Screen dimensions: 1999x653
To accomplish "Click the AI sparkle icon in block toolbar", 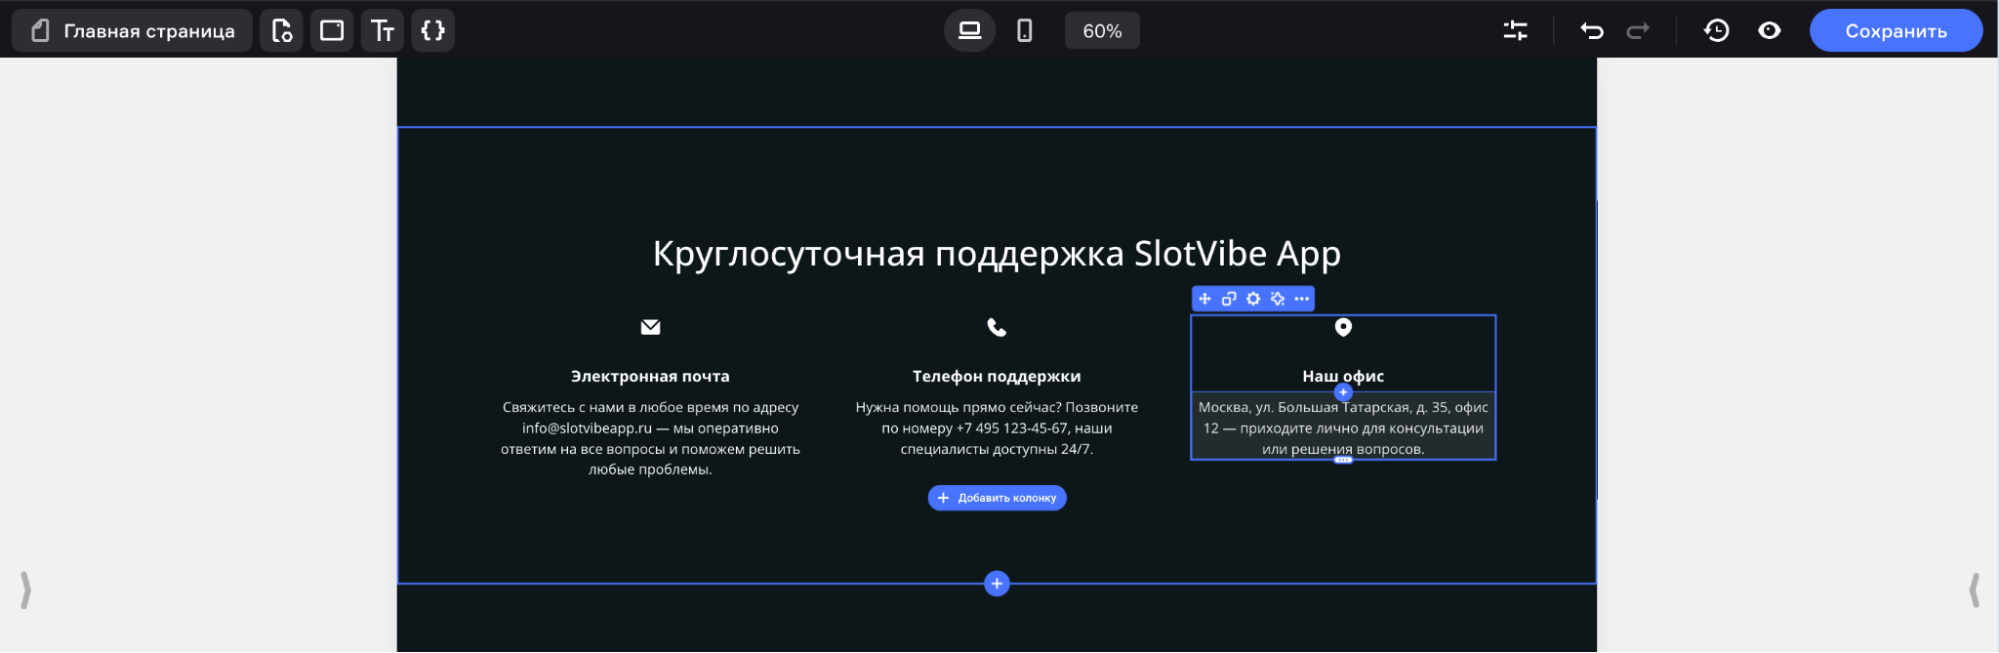I will pyautogui.click(x=1277, y=299).
